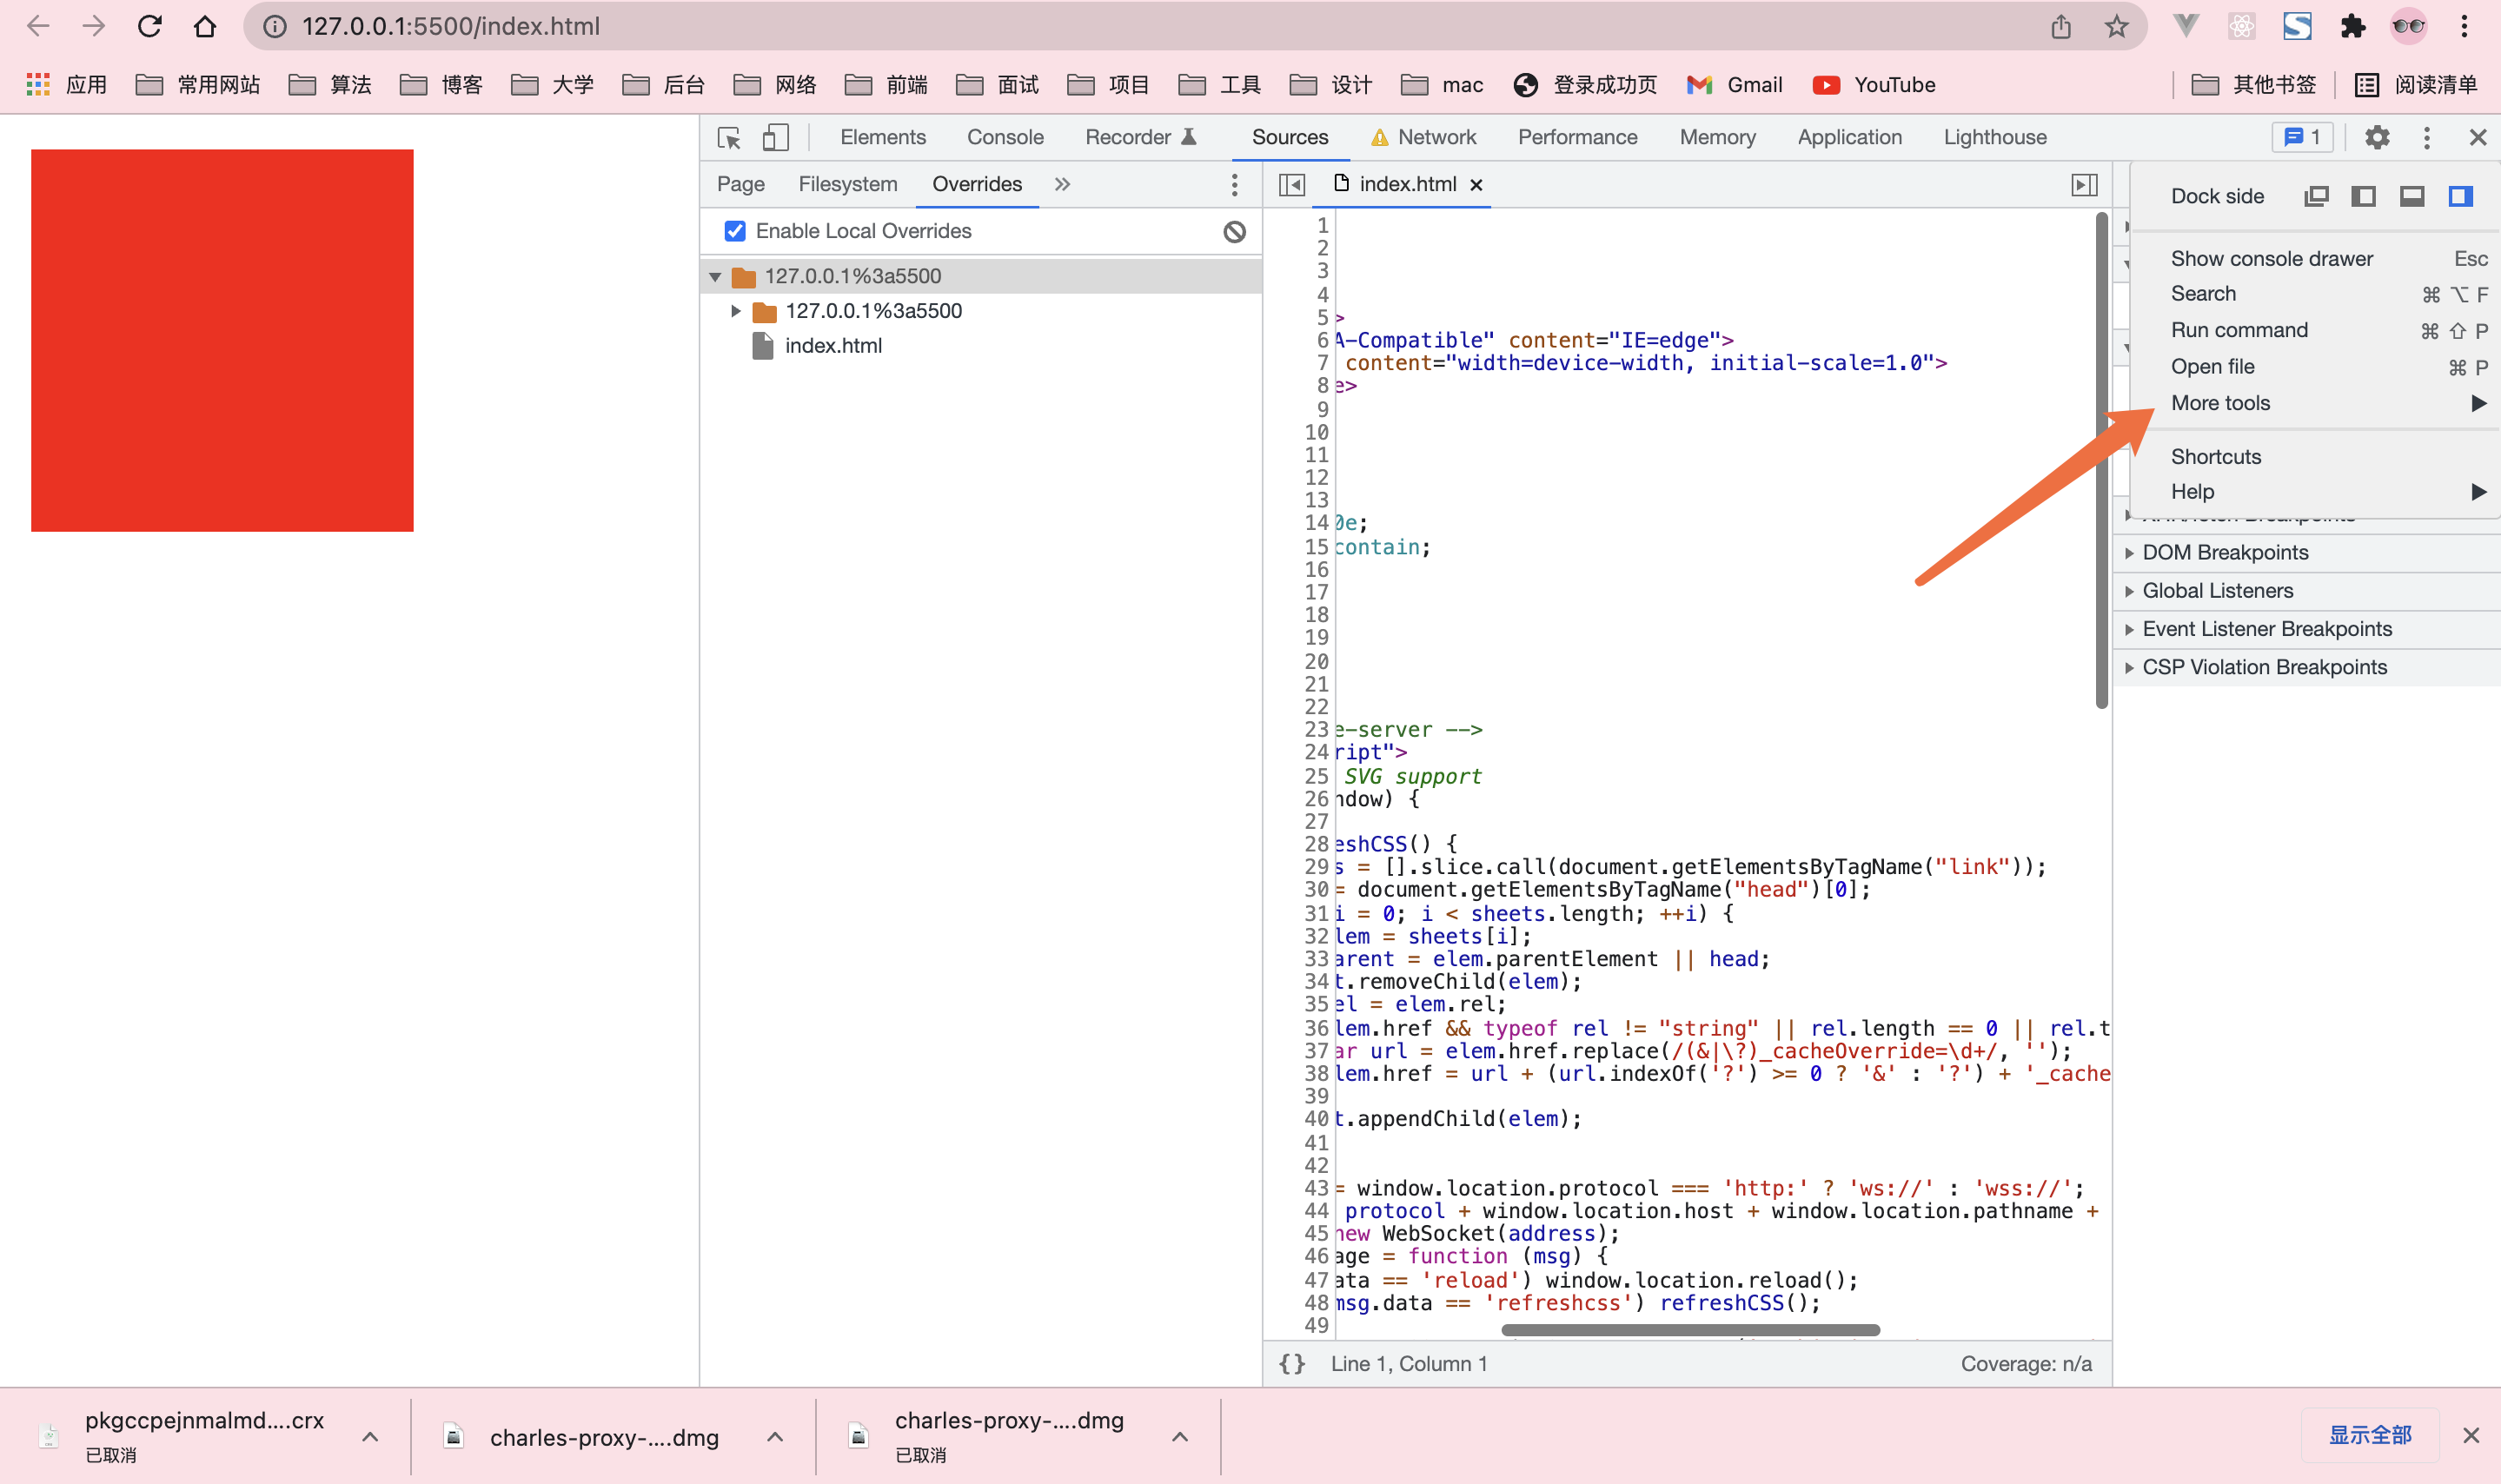
Task: Dock DevTools to the left side
Action: [x=2363, y=197]
